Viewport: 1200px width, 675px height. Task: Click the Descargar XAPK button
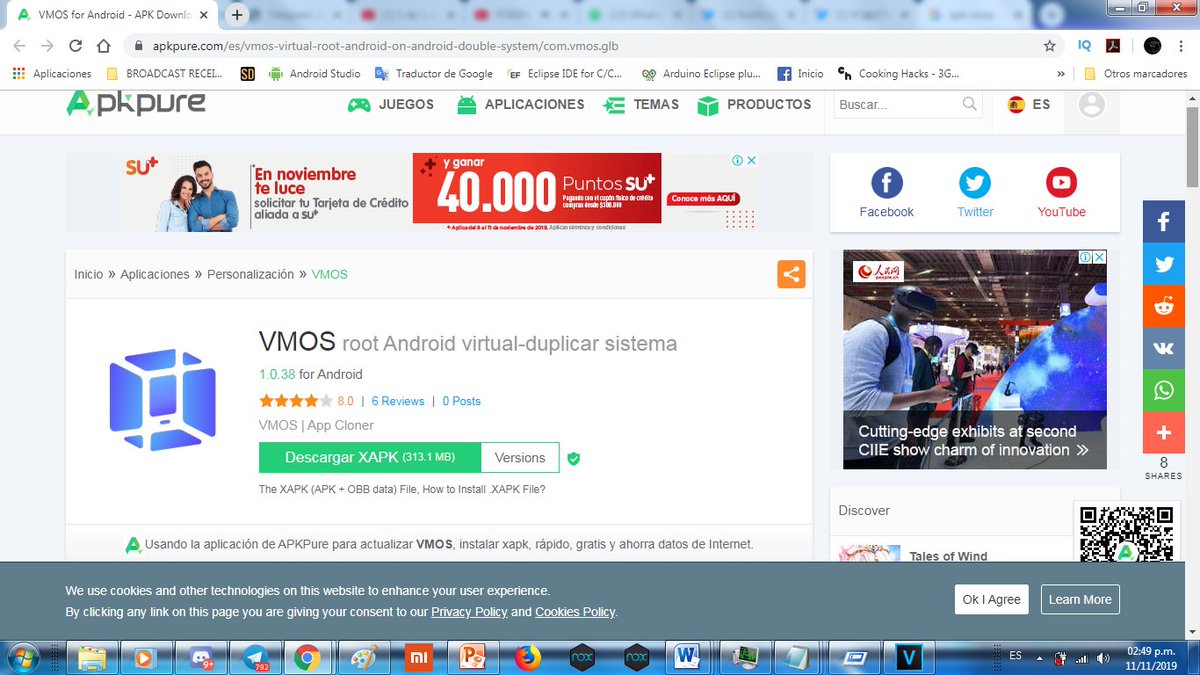point(369,457)
